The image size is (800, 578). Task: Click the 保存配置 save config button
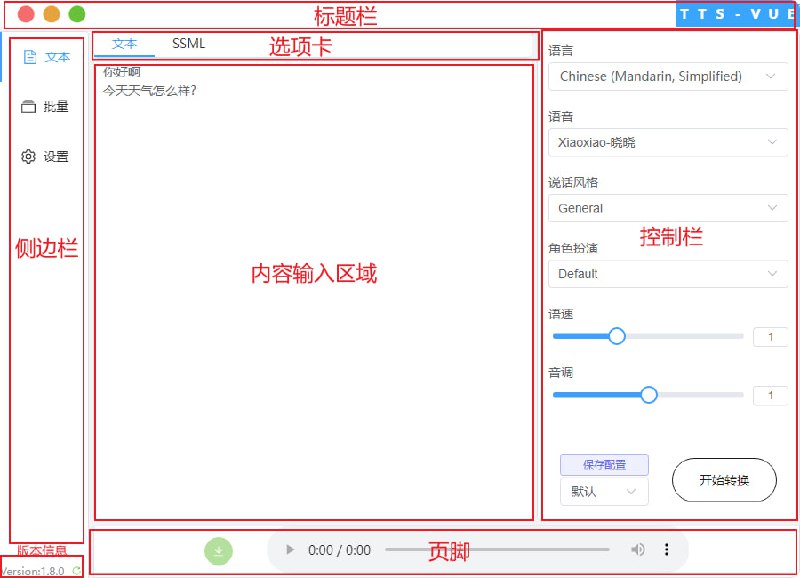603,464
